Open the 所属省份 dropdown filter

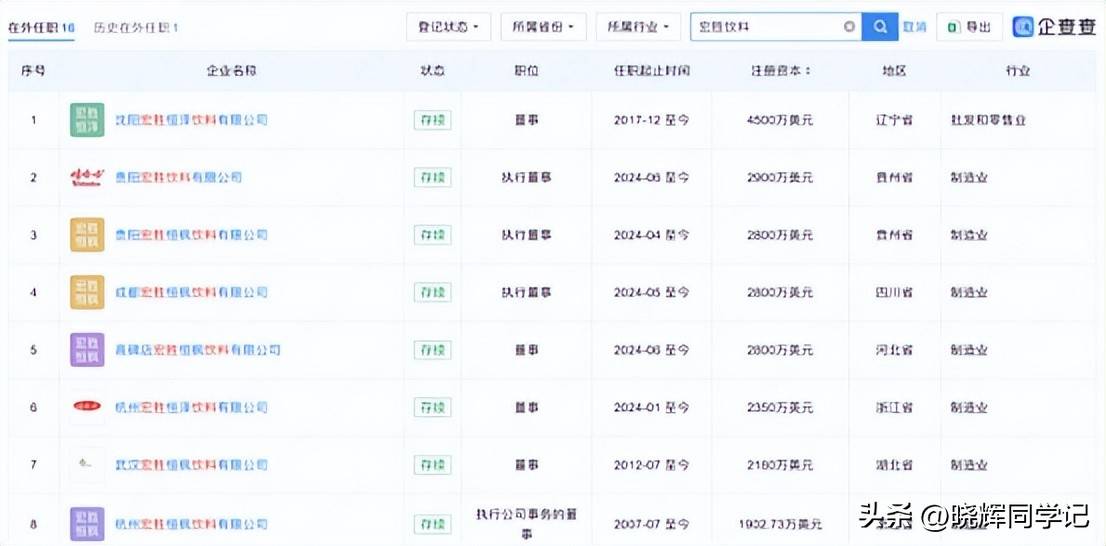(544, 27)
